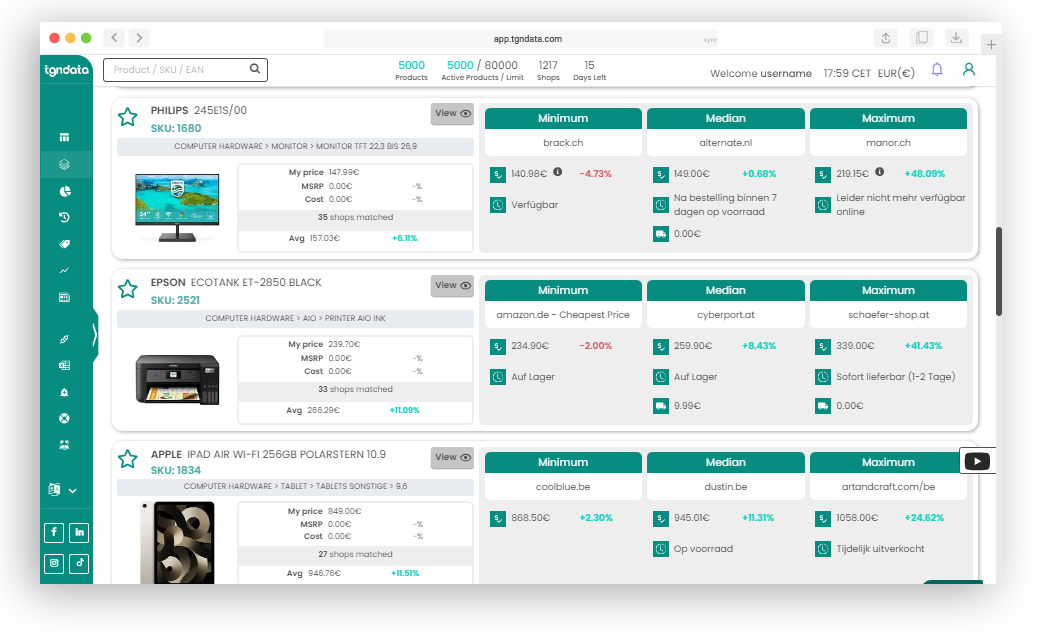Open the user profile icon in top bar
Screen dimensions: 1041x643
(x=969, y=69)
